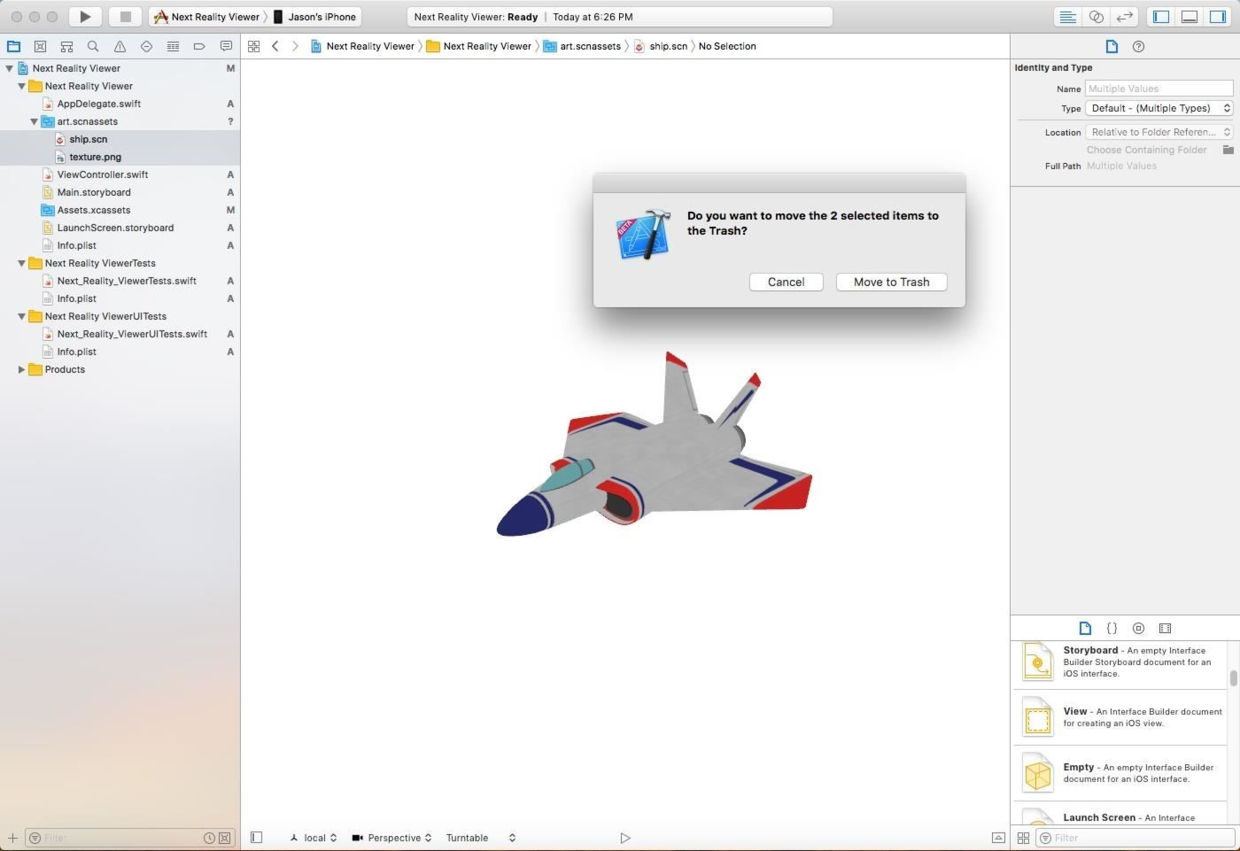Switch to the Assistant editor

pyautogui.click(x=1094, y=16)
